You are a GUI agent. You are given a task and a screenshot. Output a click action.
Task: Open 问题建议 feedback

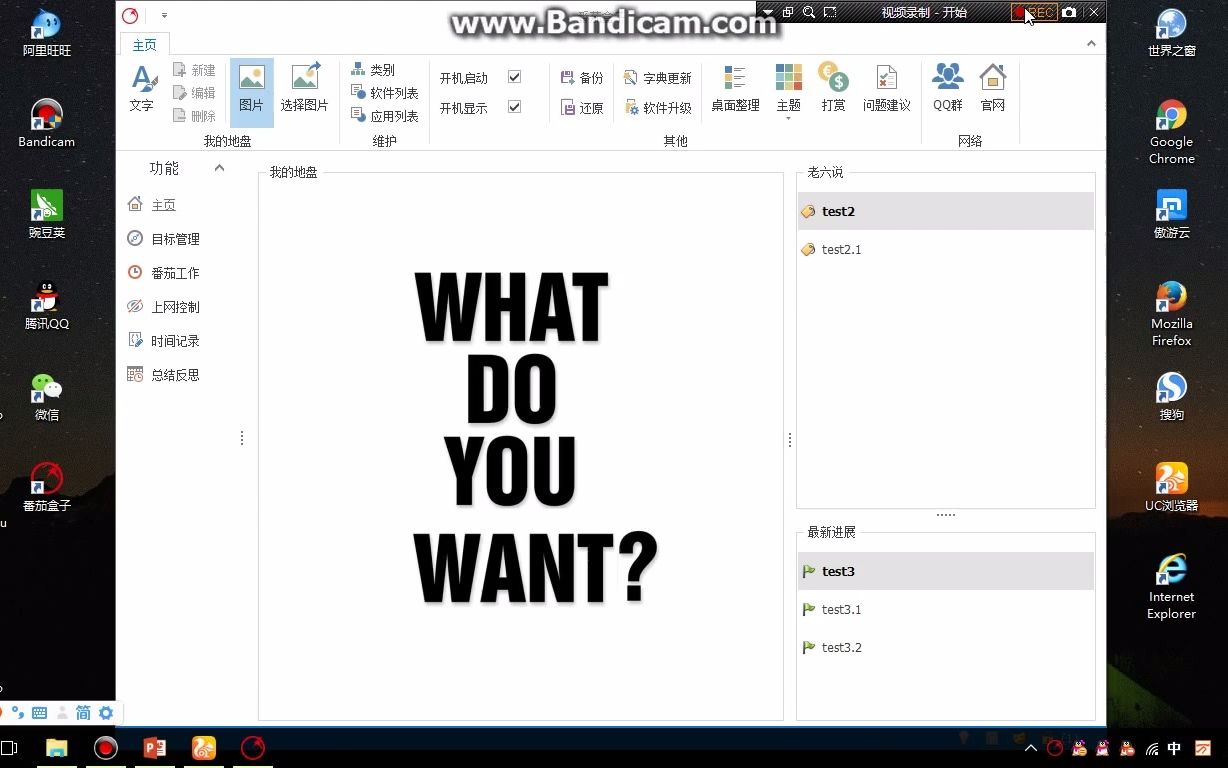[x=887, y=88]
